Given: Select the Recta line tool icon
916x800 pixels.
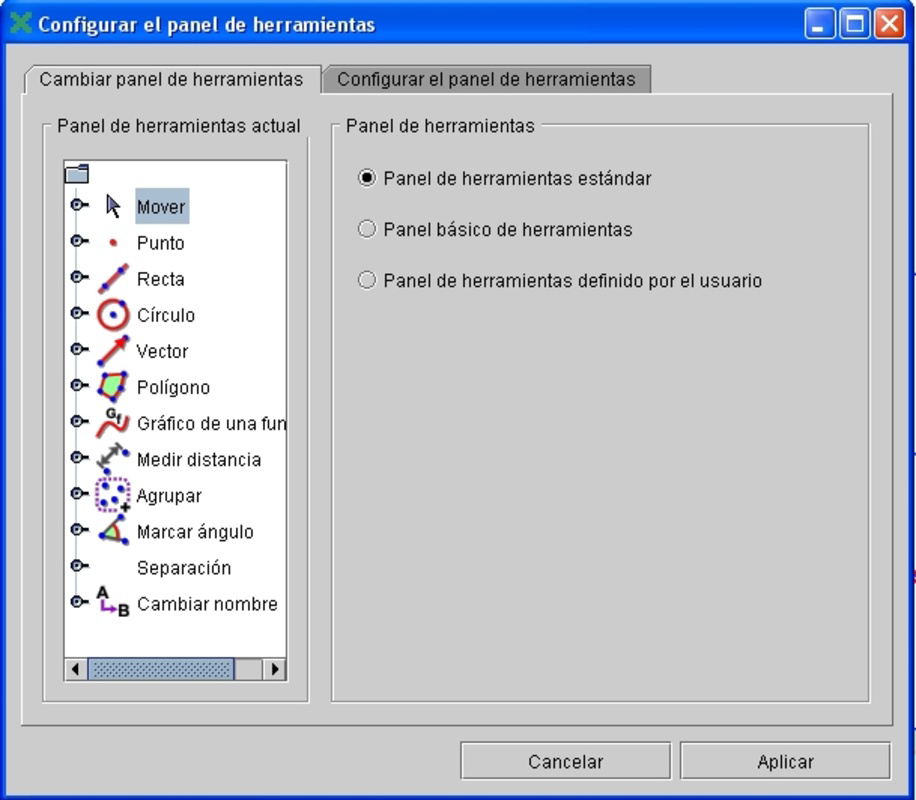Looking at the screenshot, I should click(x=113, y=279).
